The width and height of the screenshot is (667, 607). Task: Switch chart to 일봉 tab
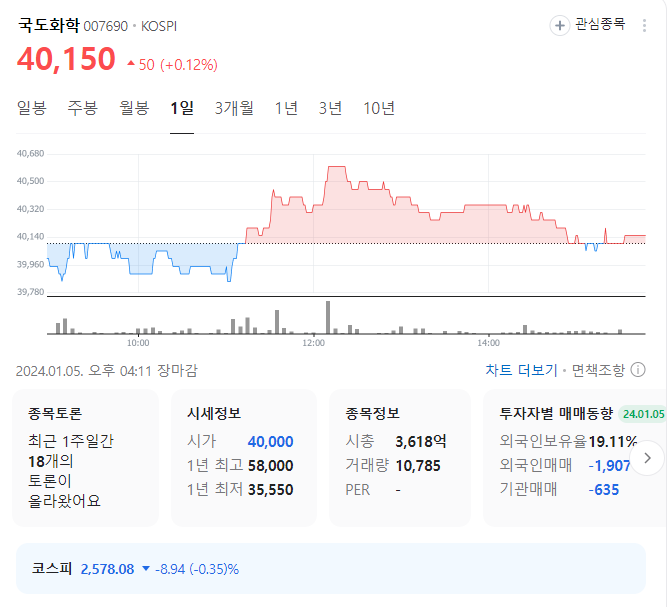pos(31,108)
